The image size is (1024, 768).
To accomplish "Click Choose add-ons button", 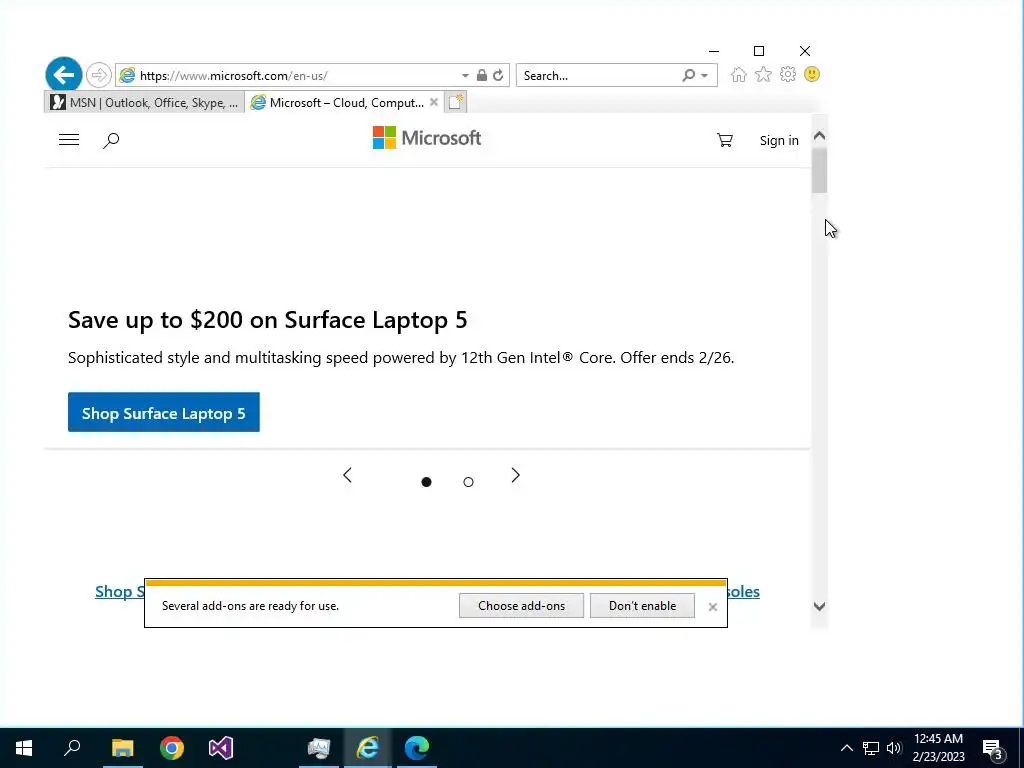I will click(x=521, y=605).
